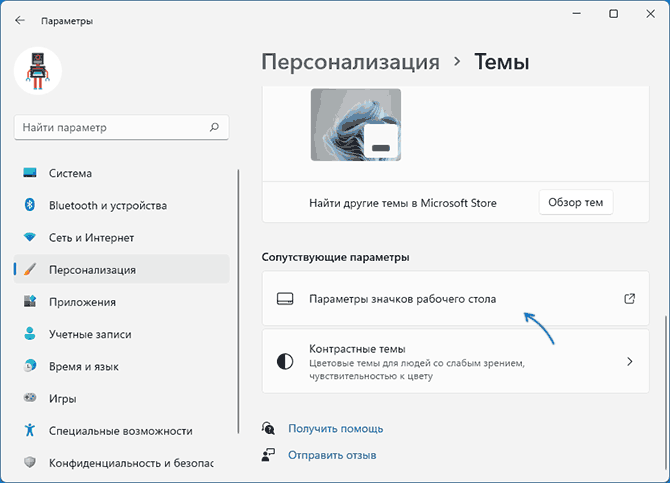
Task: Open Конфиденциальность и безопасность section
Action: pos(122,462)
